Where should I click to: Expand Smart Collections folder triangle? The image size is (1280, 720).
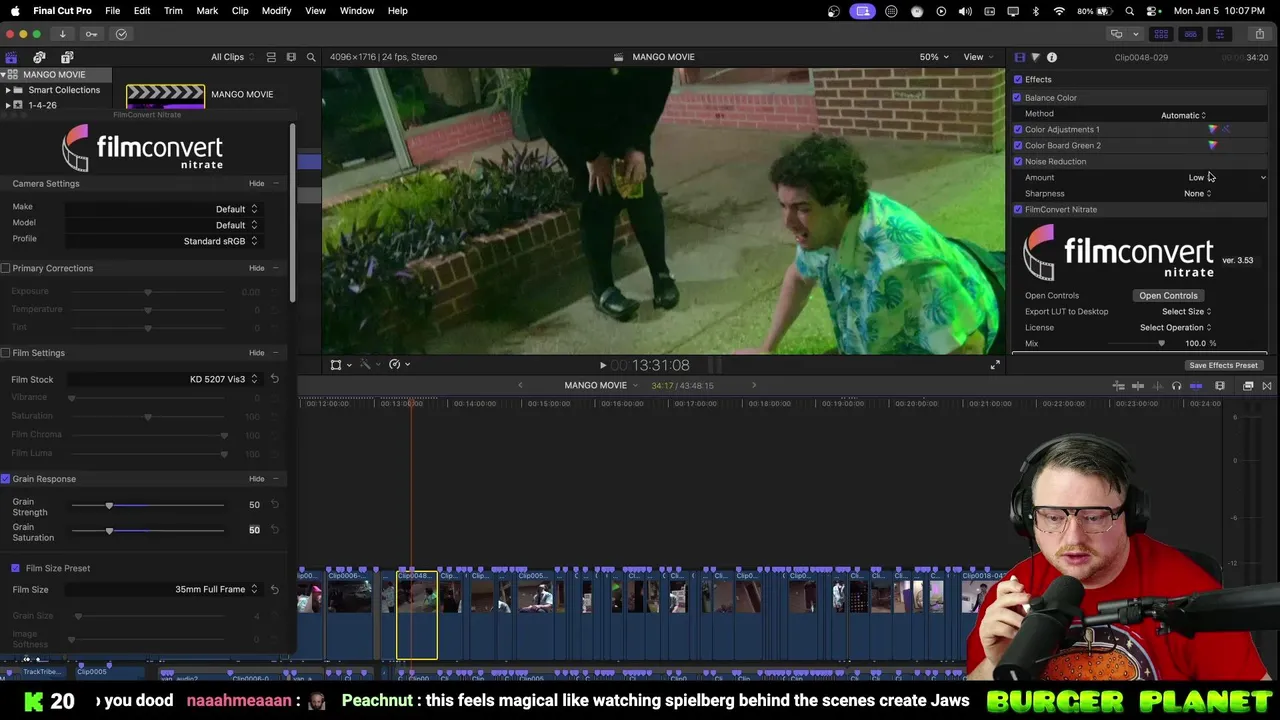pyautogui.click(x=8, y=90)
